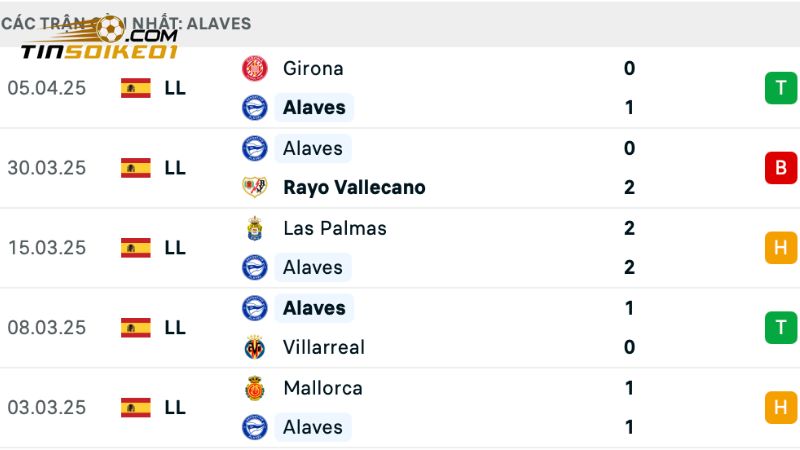
Task: Click the Alaves crest in 05.04.25 match
Action: click(255, 107)
